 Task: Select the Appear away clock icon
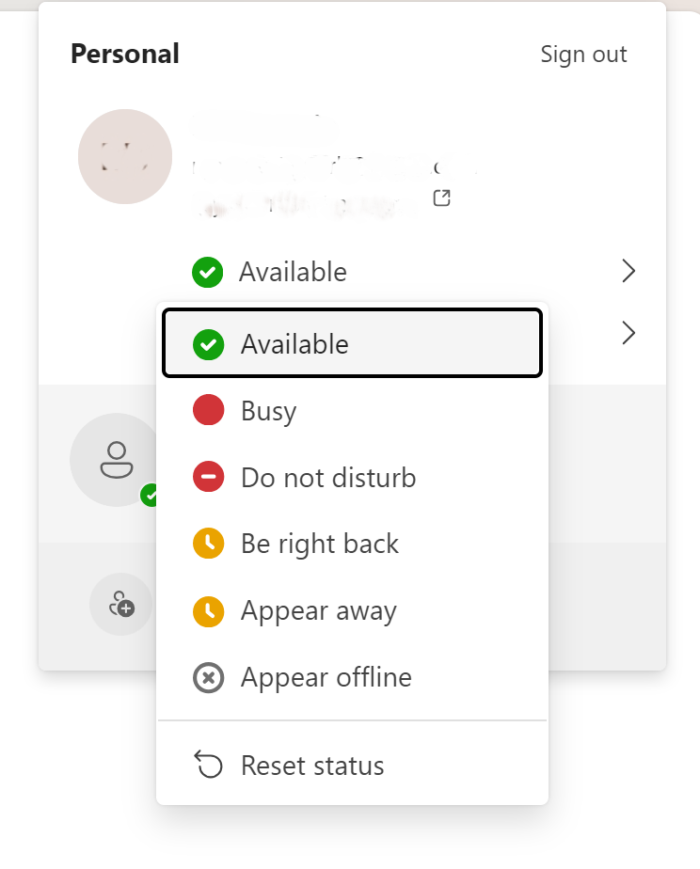pos(208,611)
